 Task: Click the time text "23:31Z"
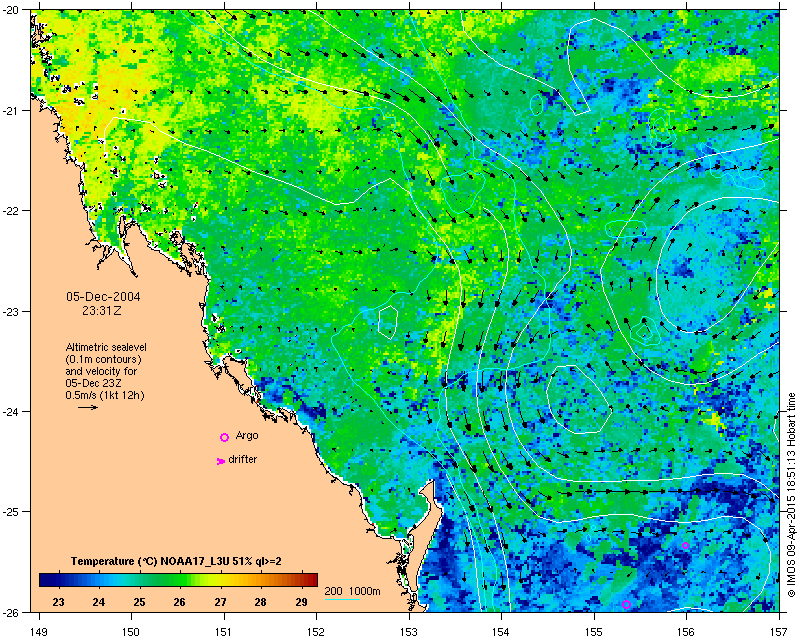pos(102,310)
